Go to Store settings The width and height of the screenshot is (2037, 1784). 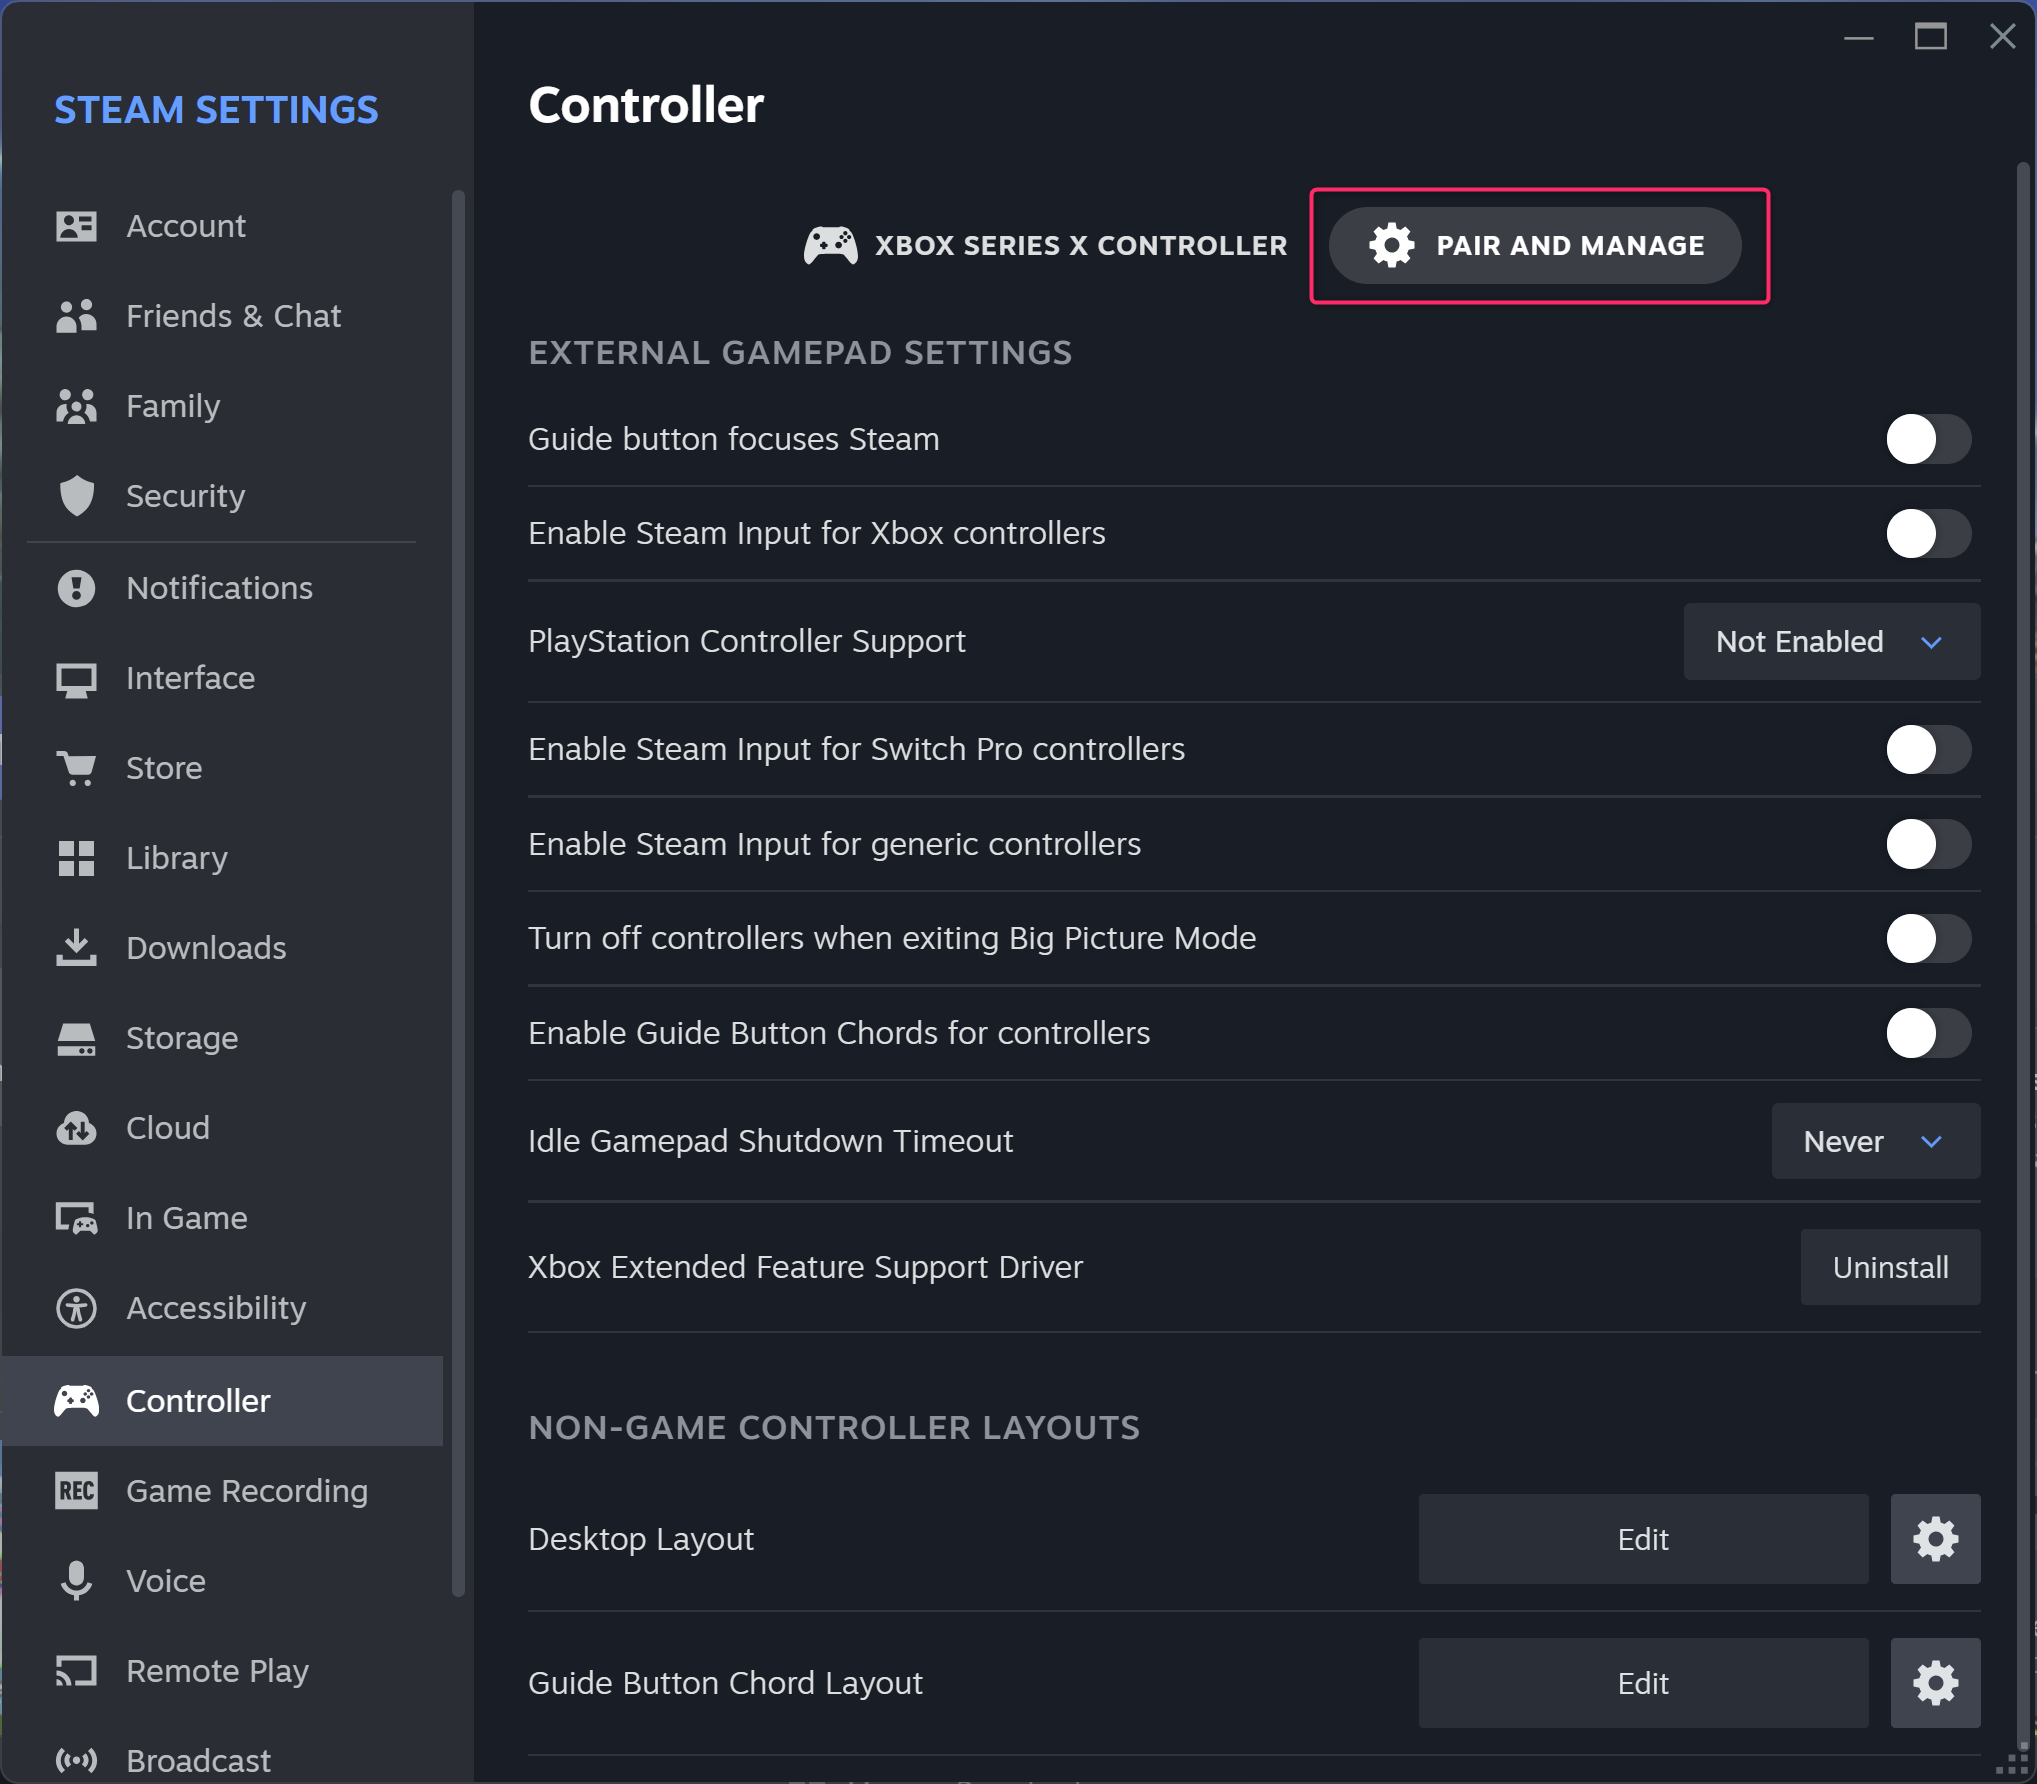(222, 768)
